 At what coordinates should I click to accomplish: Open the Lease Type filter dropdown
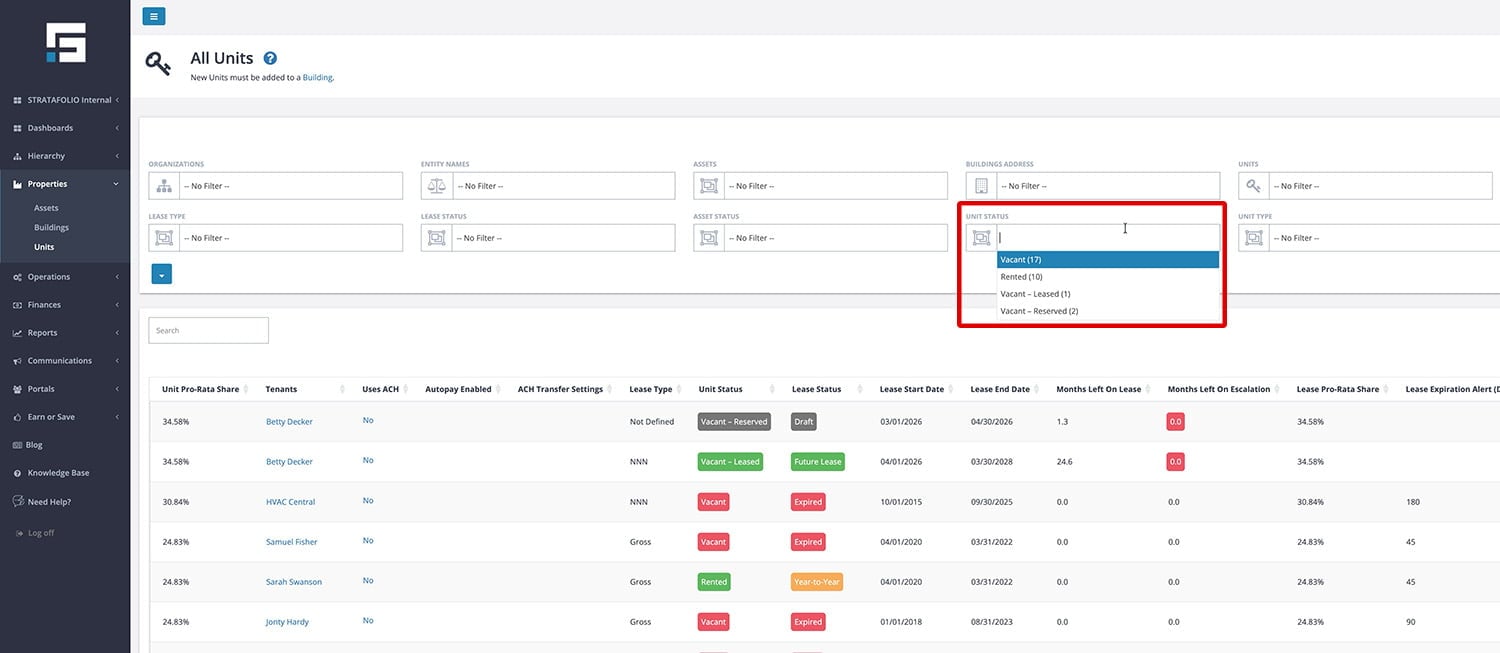290,238
